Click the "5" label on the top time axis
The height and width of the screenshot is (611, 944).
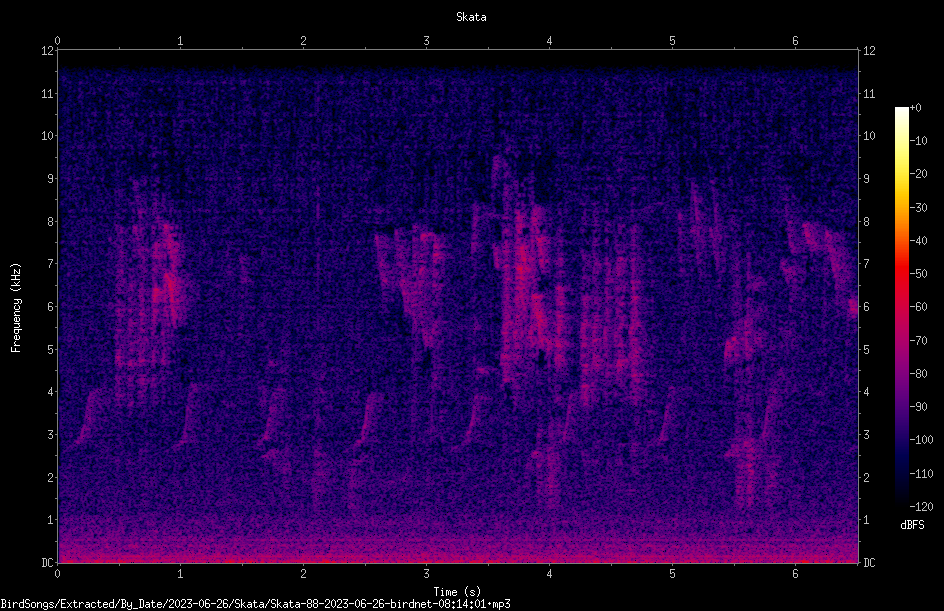(672, 41)
